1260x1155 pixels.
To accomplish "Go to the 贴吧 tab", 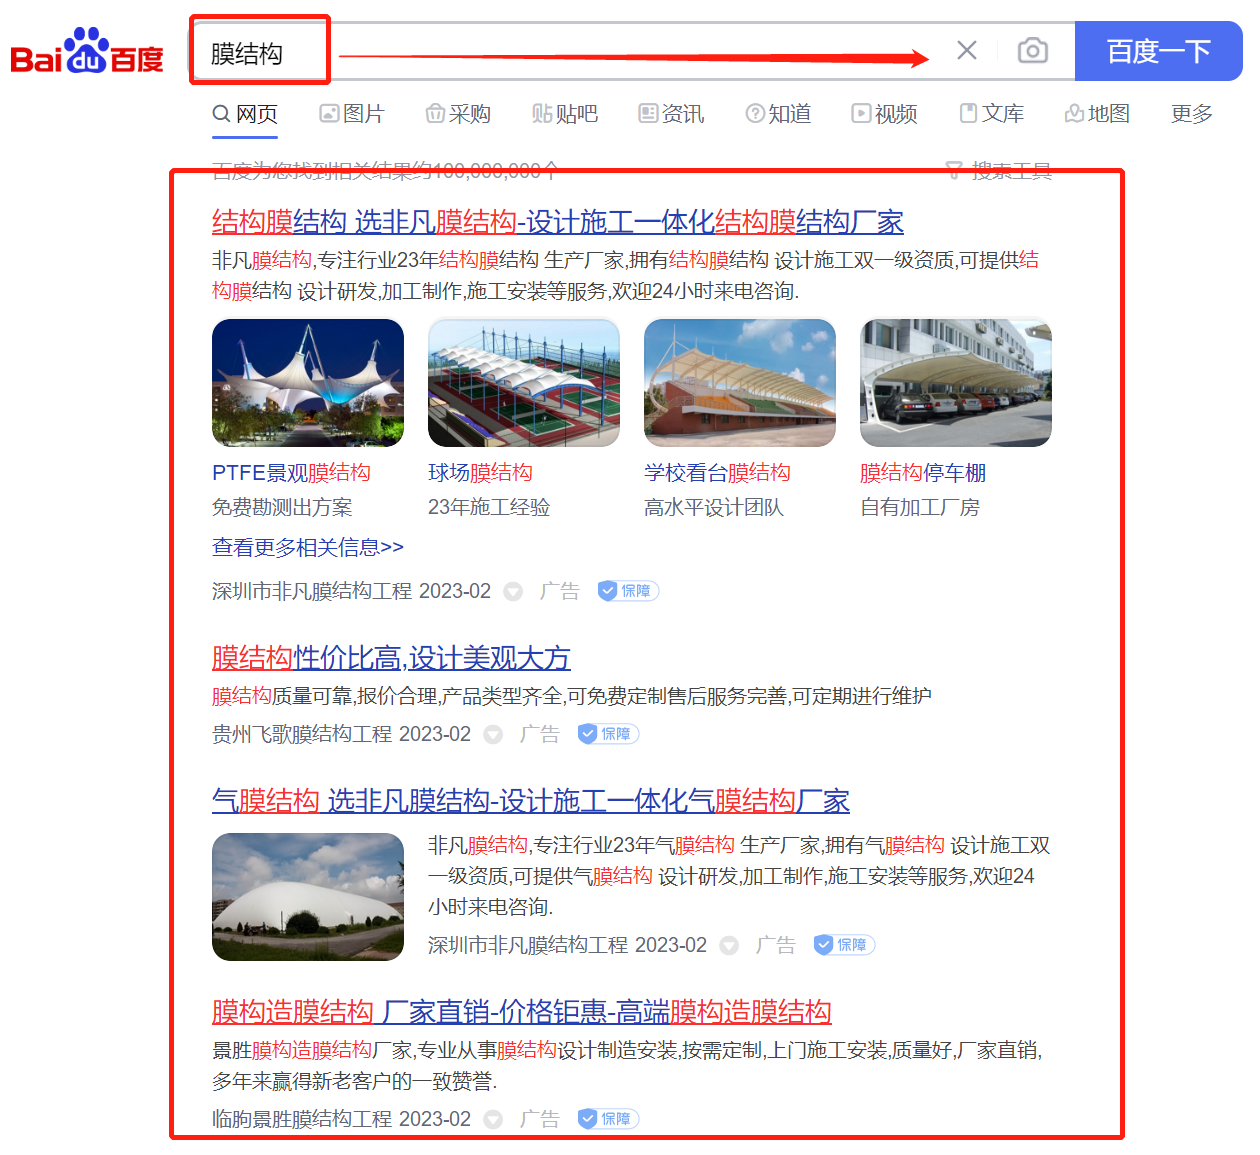I will tap(565, 114).
